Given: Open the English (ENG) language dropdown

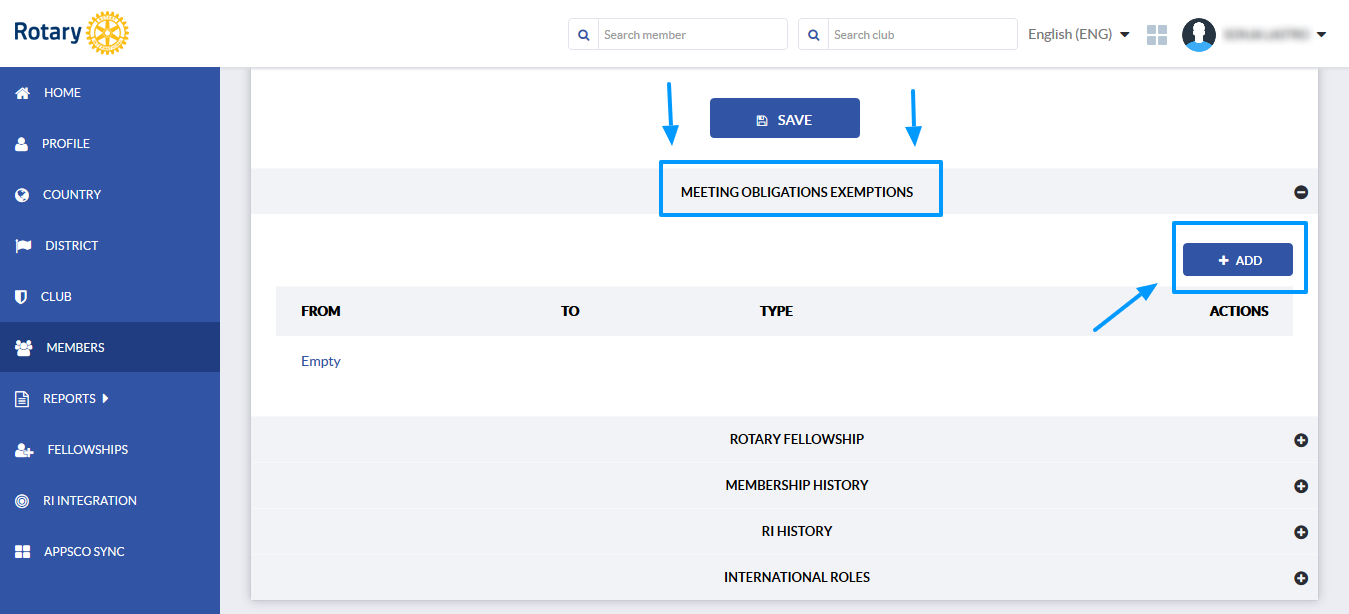Looking at the screenshot, I should (x=1079, y=34).
